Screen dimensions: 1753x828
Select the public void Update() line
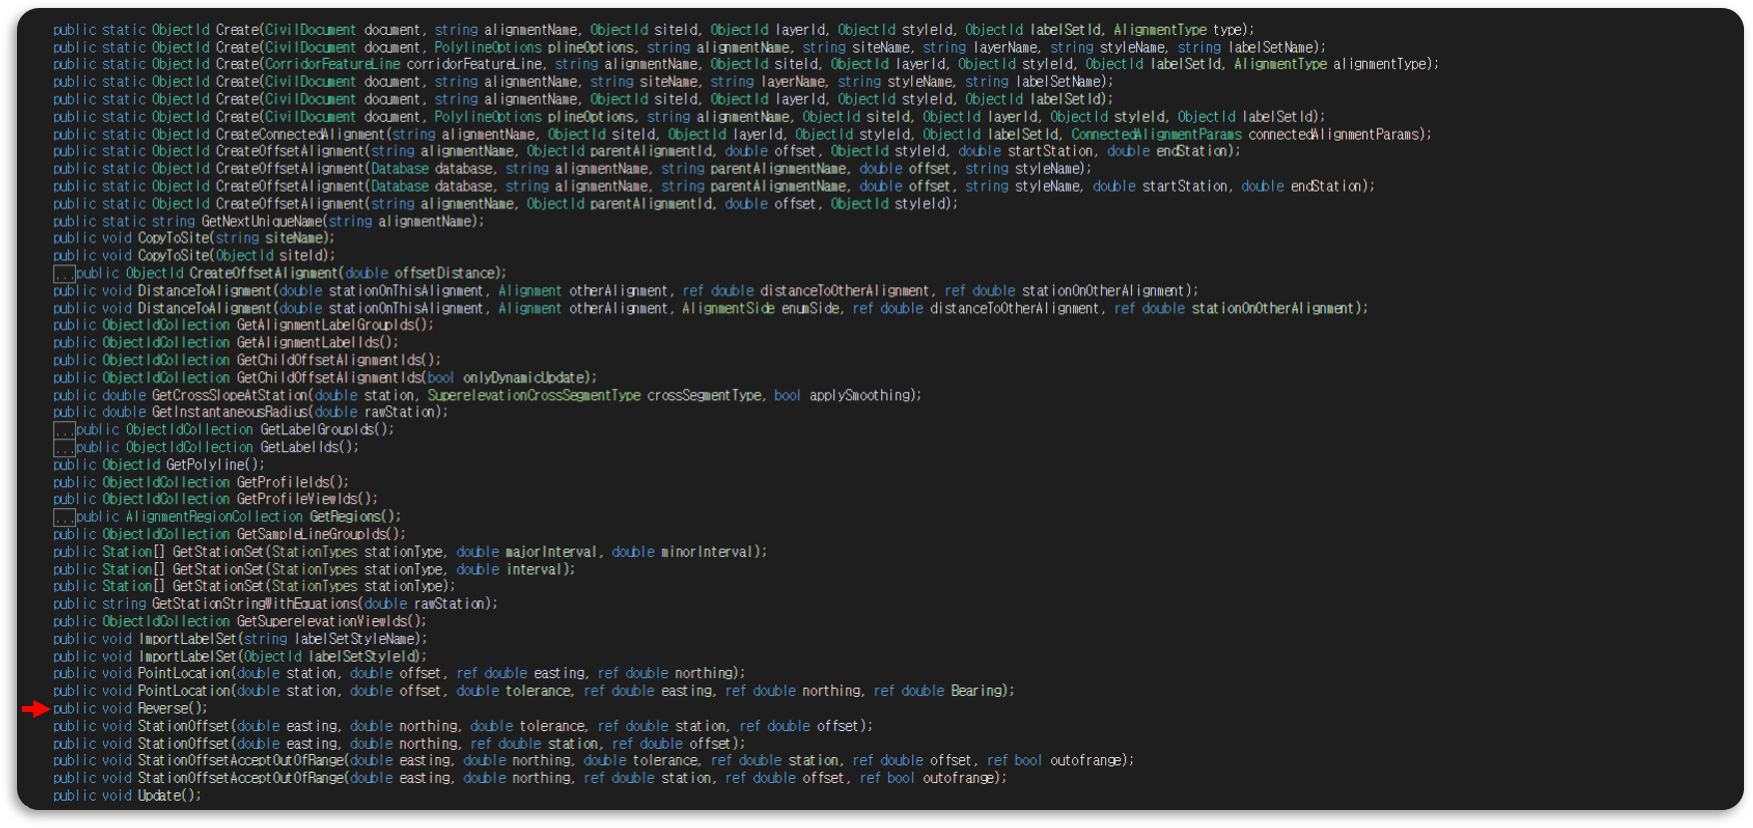coord(127,796)
